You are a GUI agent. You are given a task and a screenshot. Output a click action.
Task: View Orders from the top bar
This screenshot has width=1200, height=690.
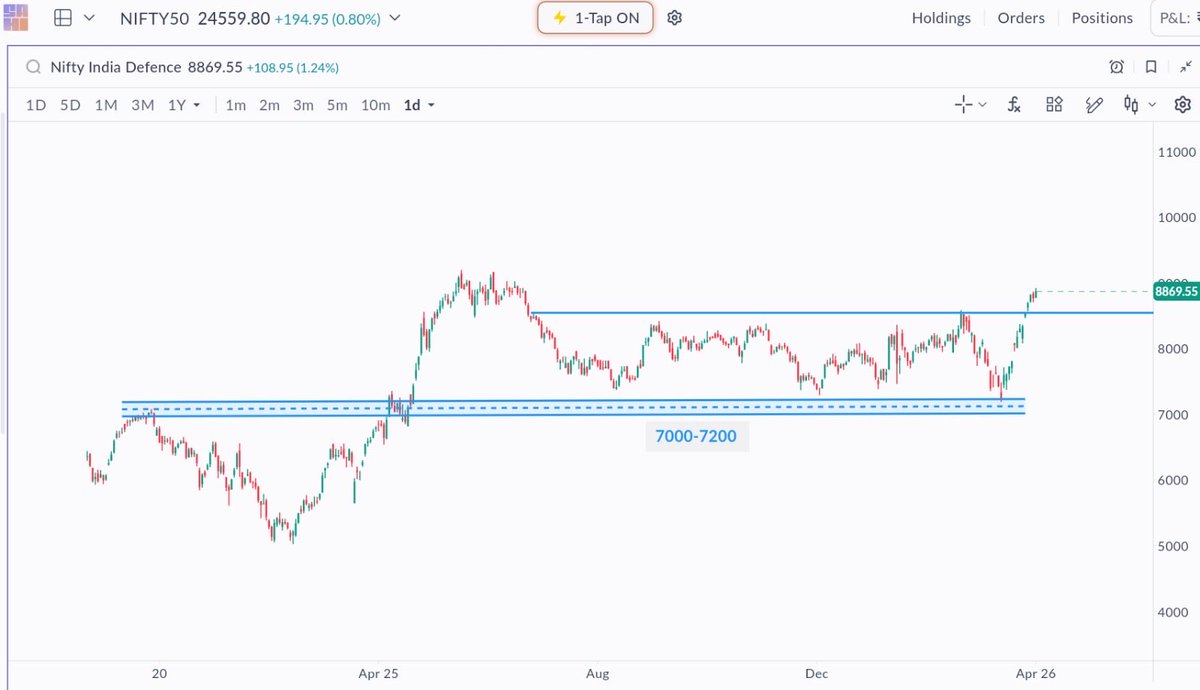[1020, 17]
